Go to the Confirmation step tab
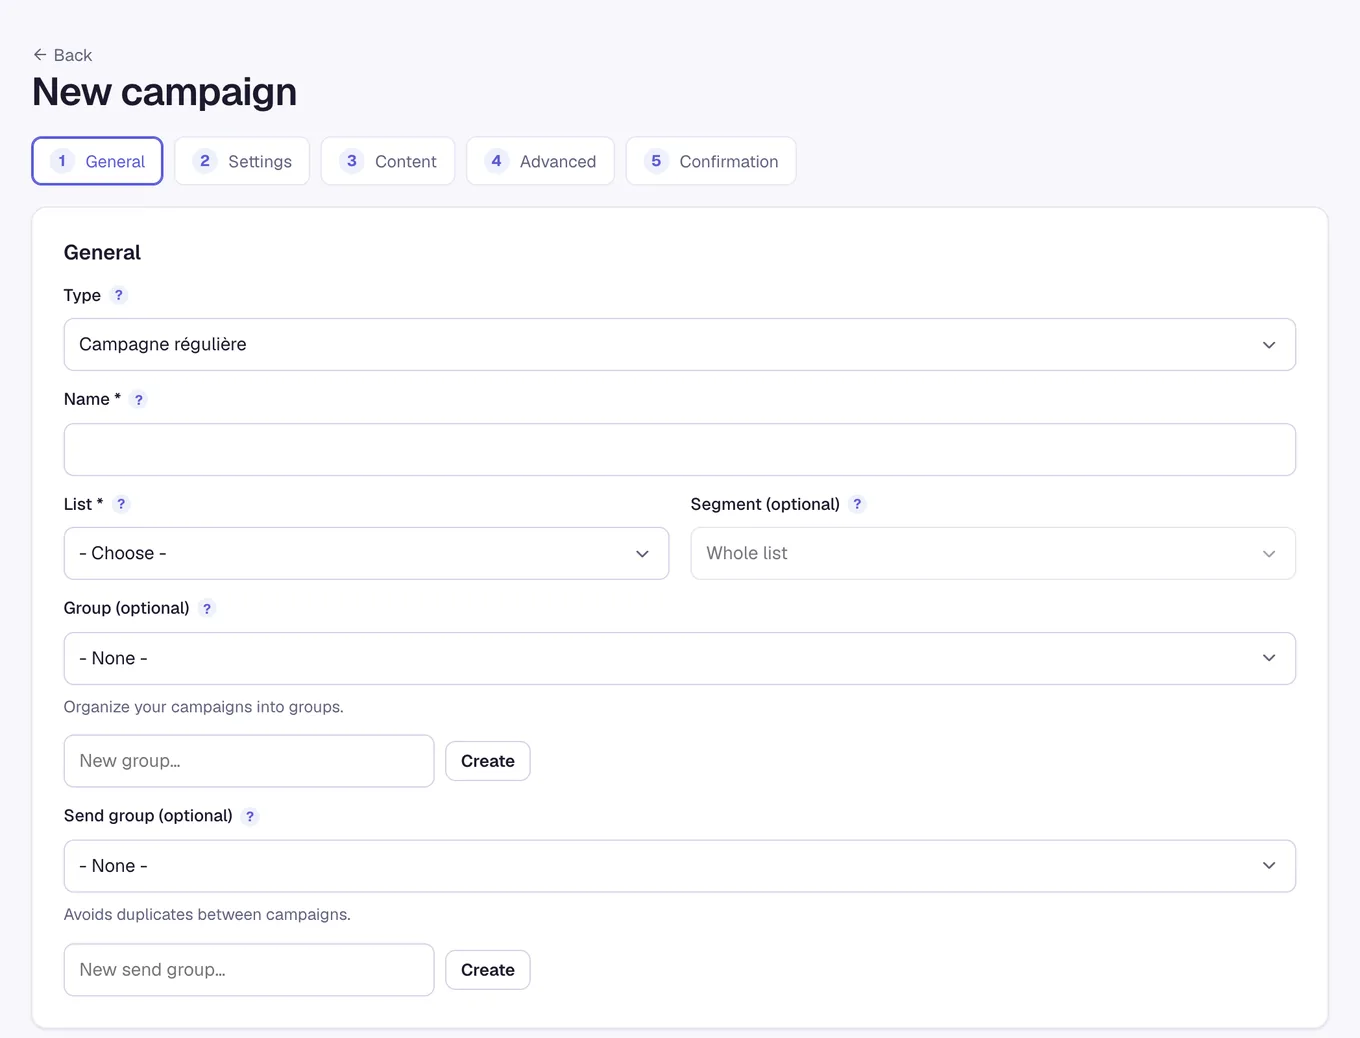This screenshot has width=1360, height=1038. [711, 161]
